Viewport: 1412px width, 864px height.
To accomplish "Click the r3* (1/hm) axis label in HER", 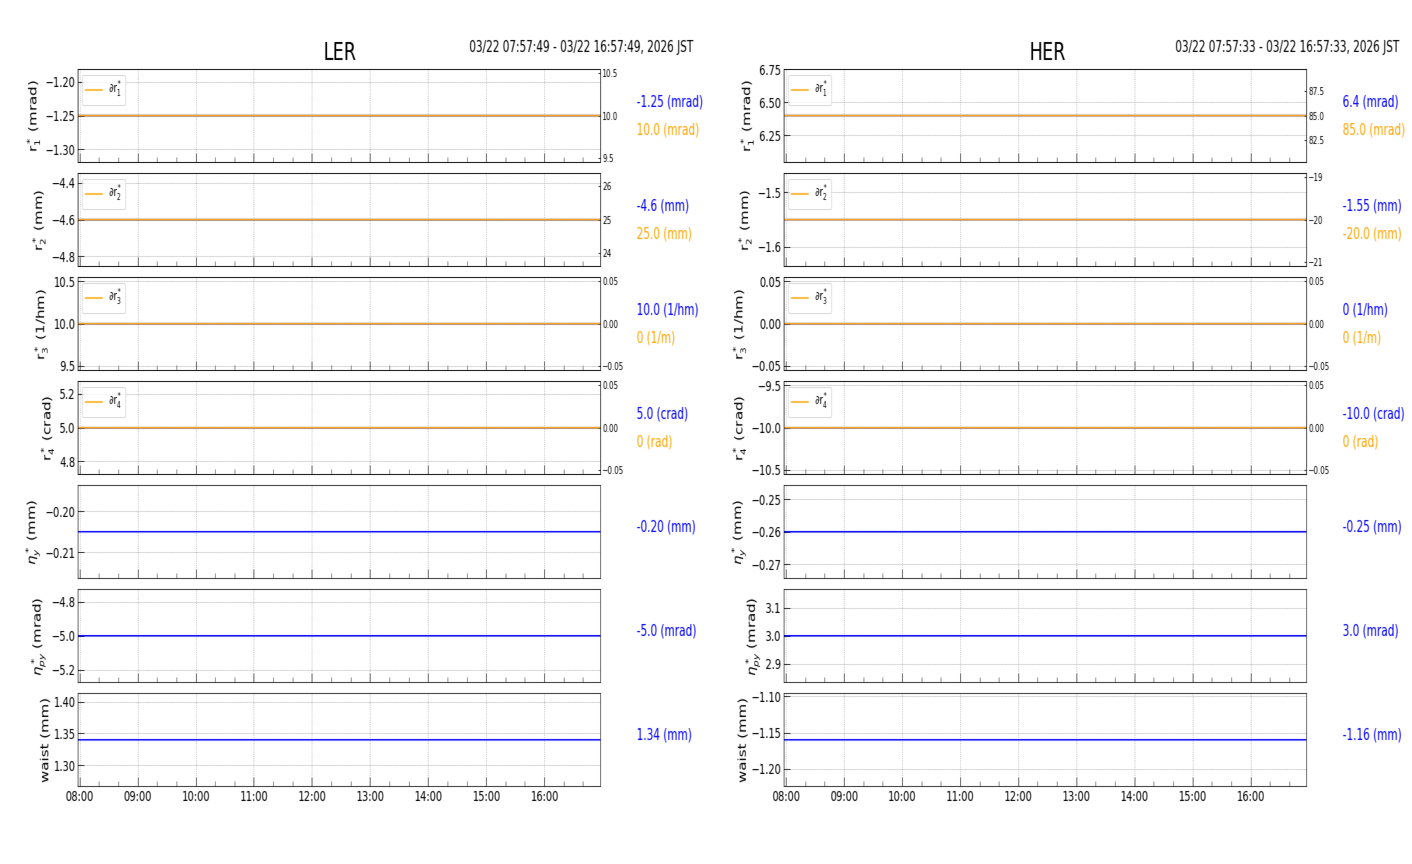I will coord(740,324).
